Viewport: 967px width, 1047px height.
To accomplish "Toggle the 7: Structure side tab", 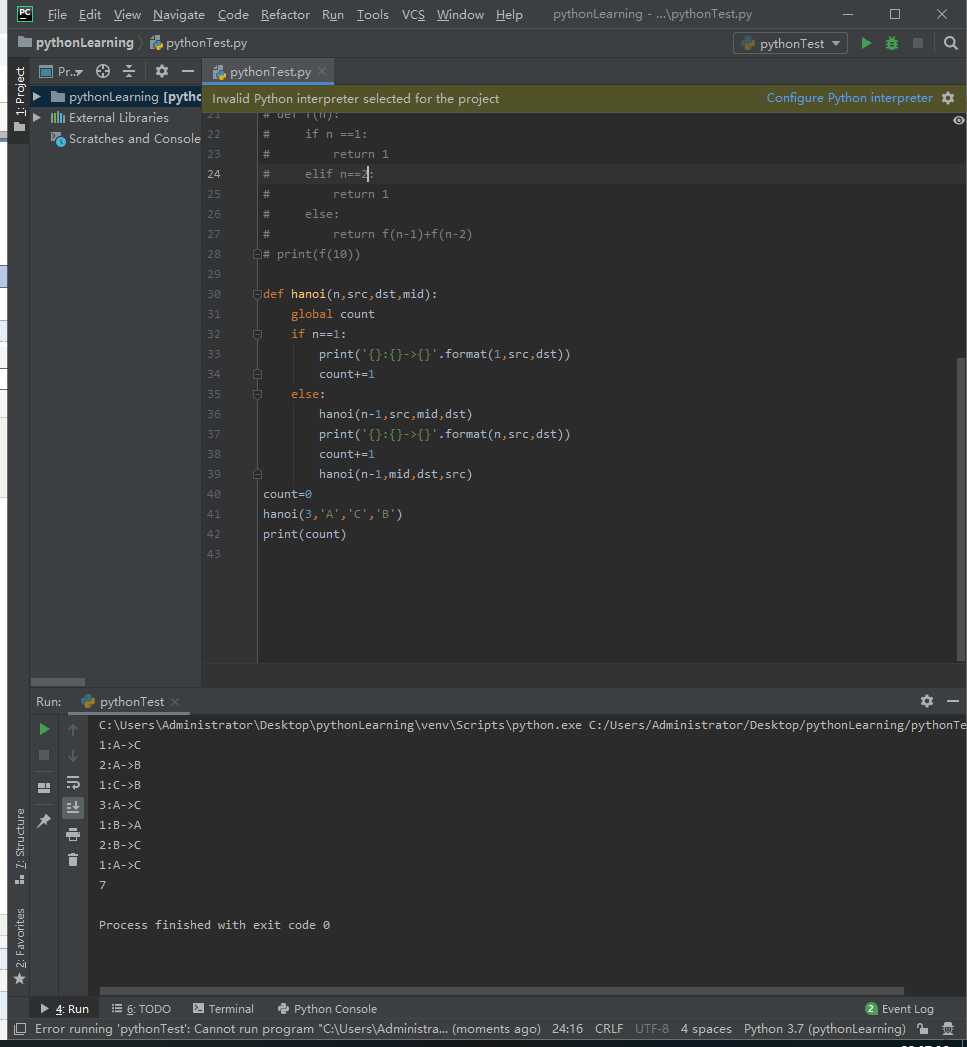I will (x=19, y=847).
